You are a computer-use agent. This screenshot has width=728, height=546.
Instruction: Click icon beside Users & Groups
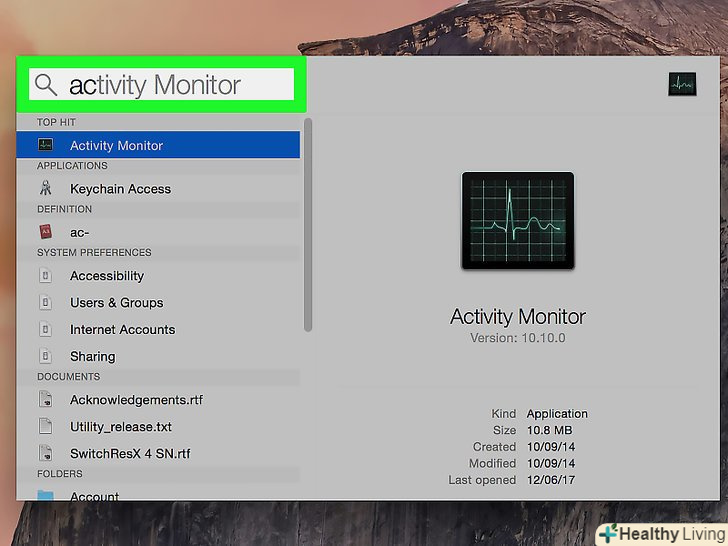(x=46, y=303)
